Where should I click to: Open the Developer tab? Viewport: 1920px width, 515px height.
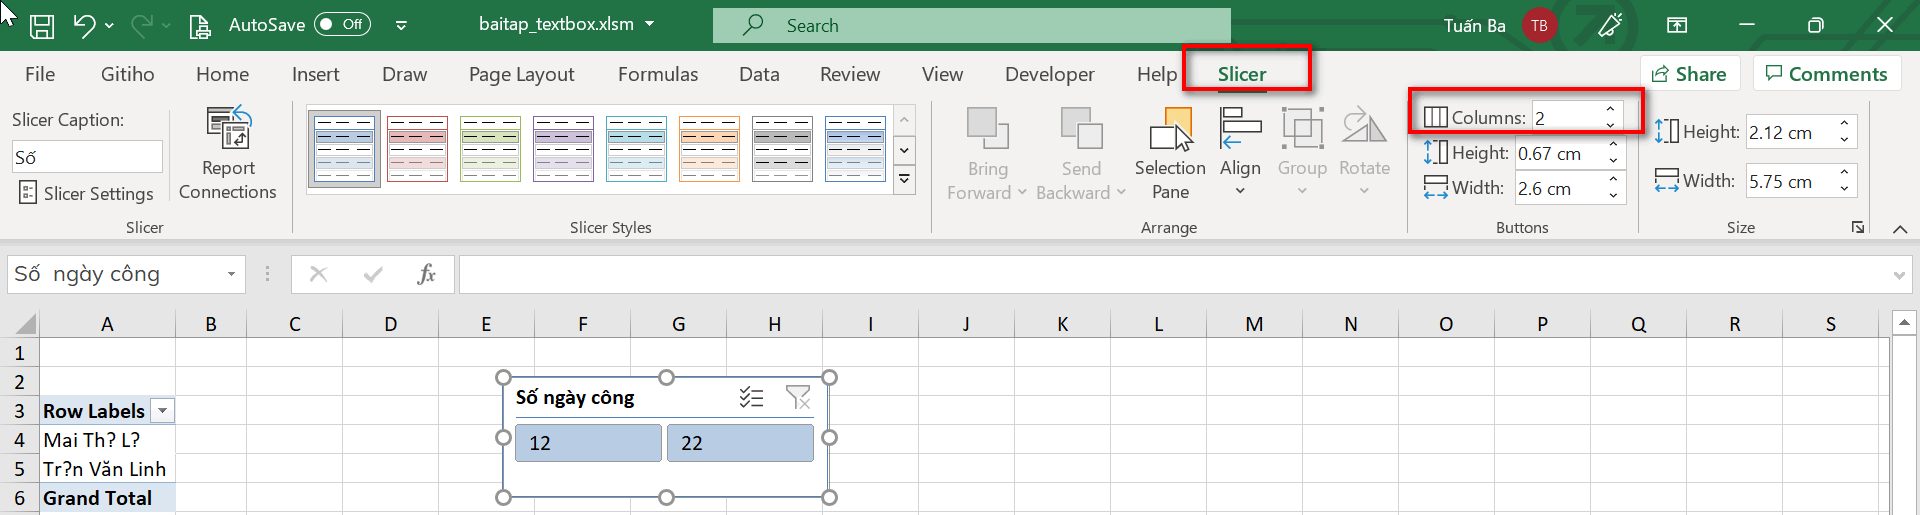[1049, 74]
